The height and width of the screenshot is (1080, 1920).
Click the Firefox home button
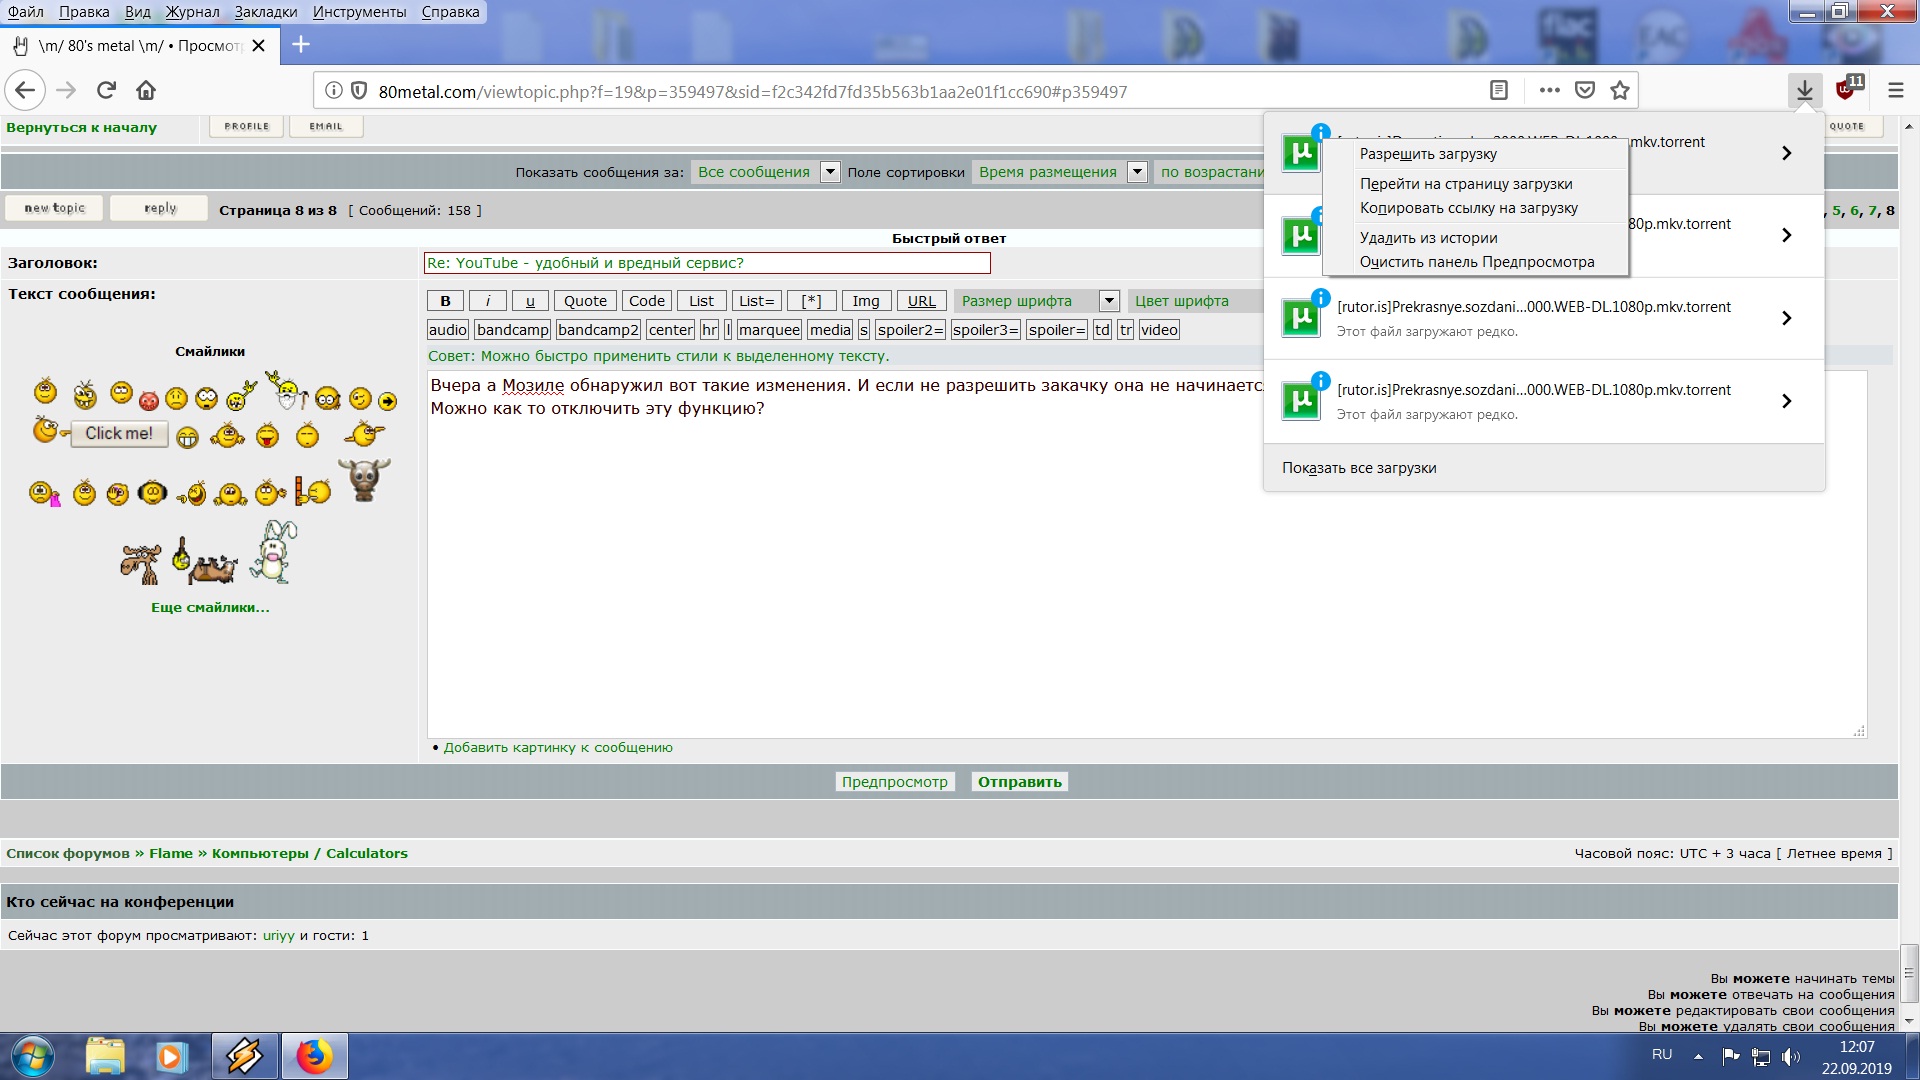[x=146, y=91]
